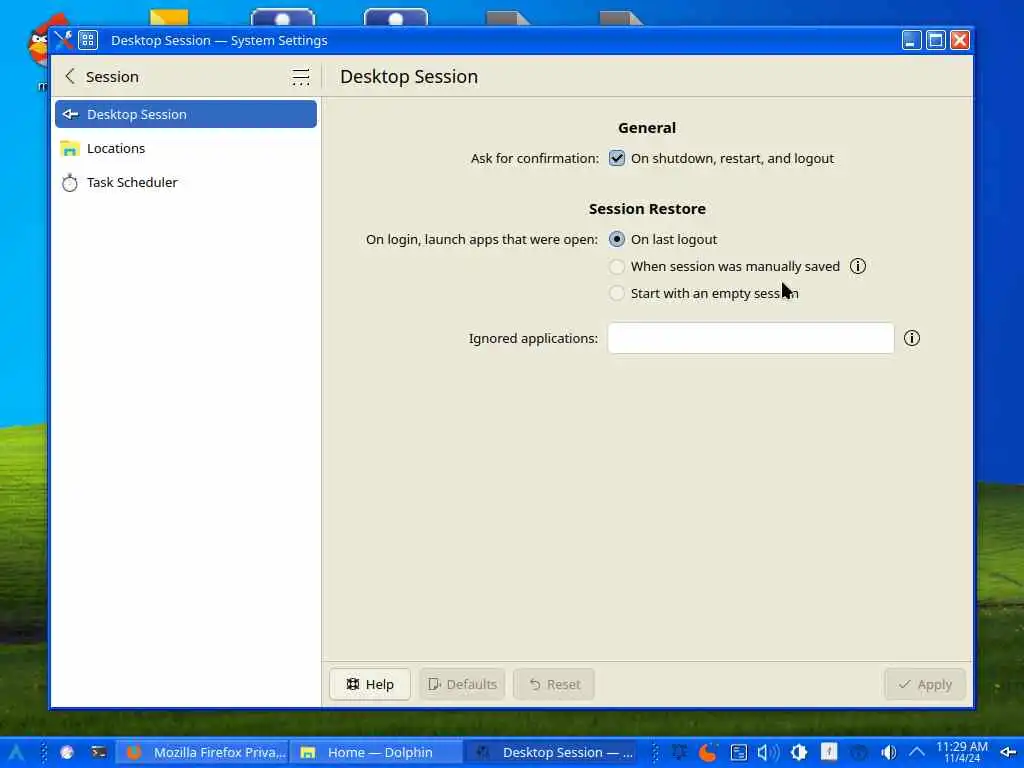Click the left-arrow button at the taskbar end
The width and height of the screenshot is (1024, 768).
1008,752
